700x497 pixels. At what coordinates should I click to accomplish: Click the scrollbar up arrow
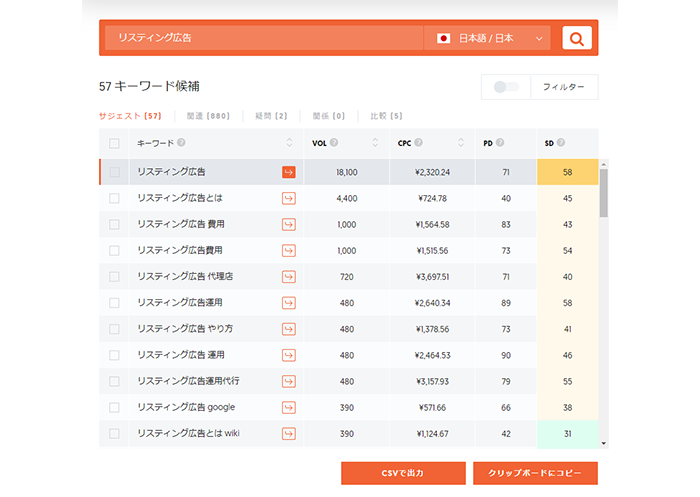pyautogui.click(x=604, y=164)
